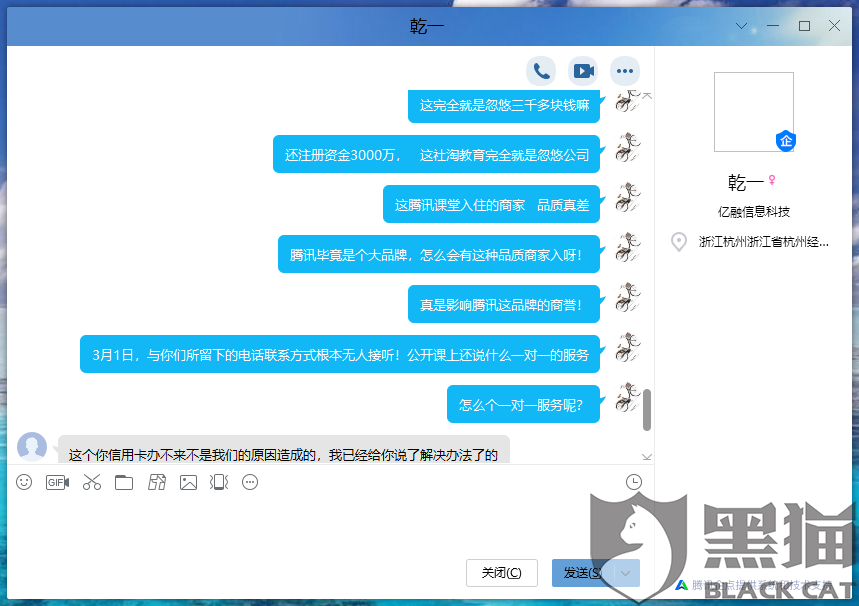Screen dimensions: 859x606
Task: Close the chat window with X
Action: pyautogui.click(x=834, y=26)
